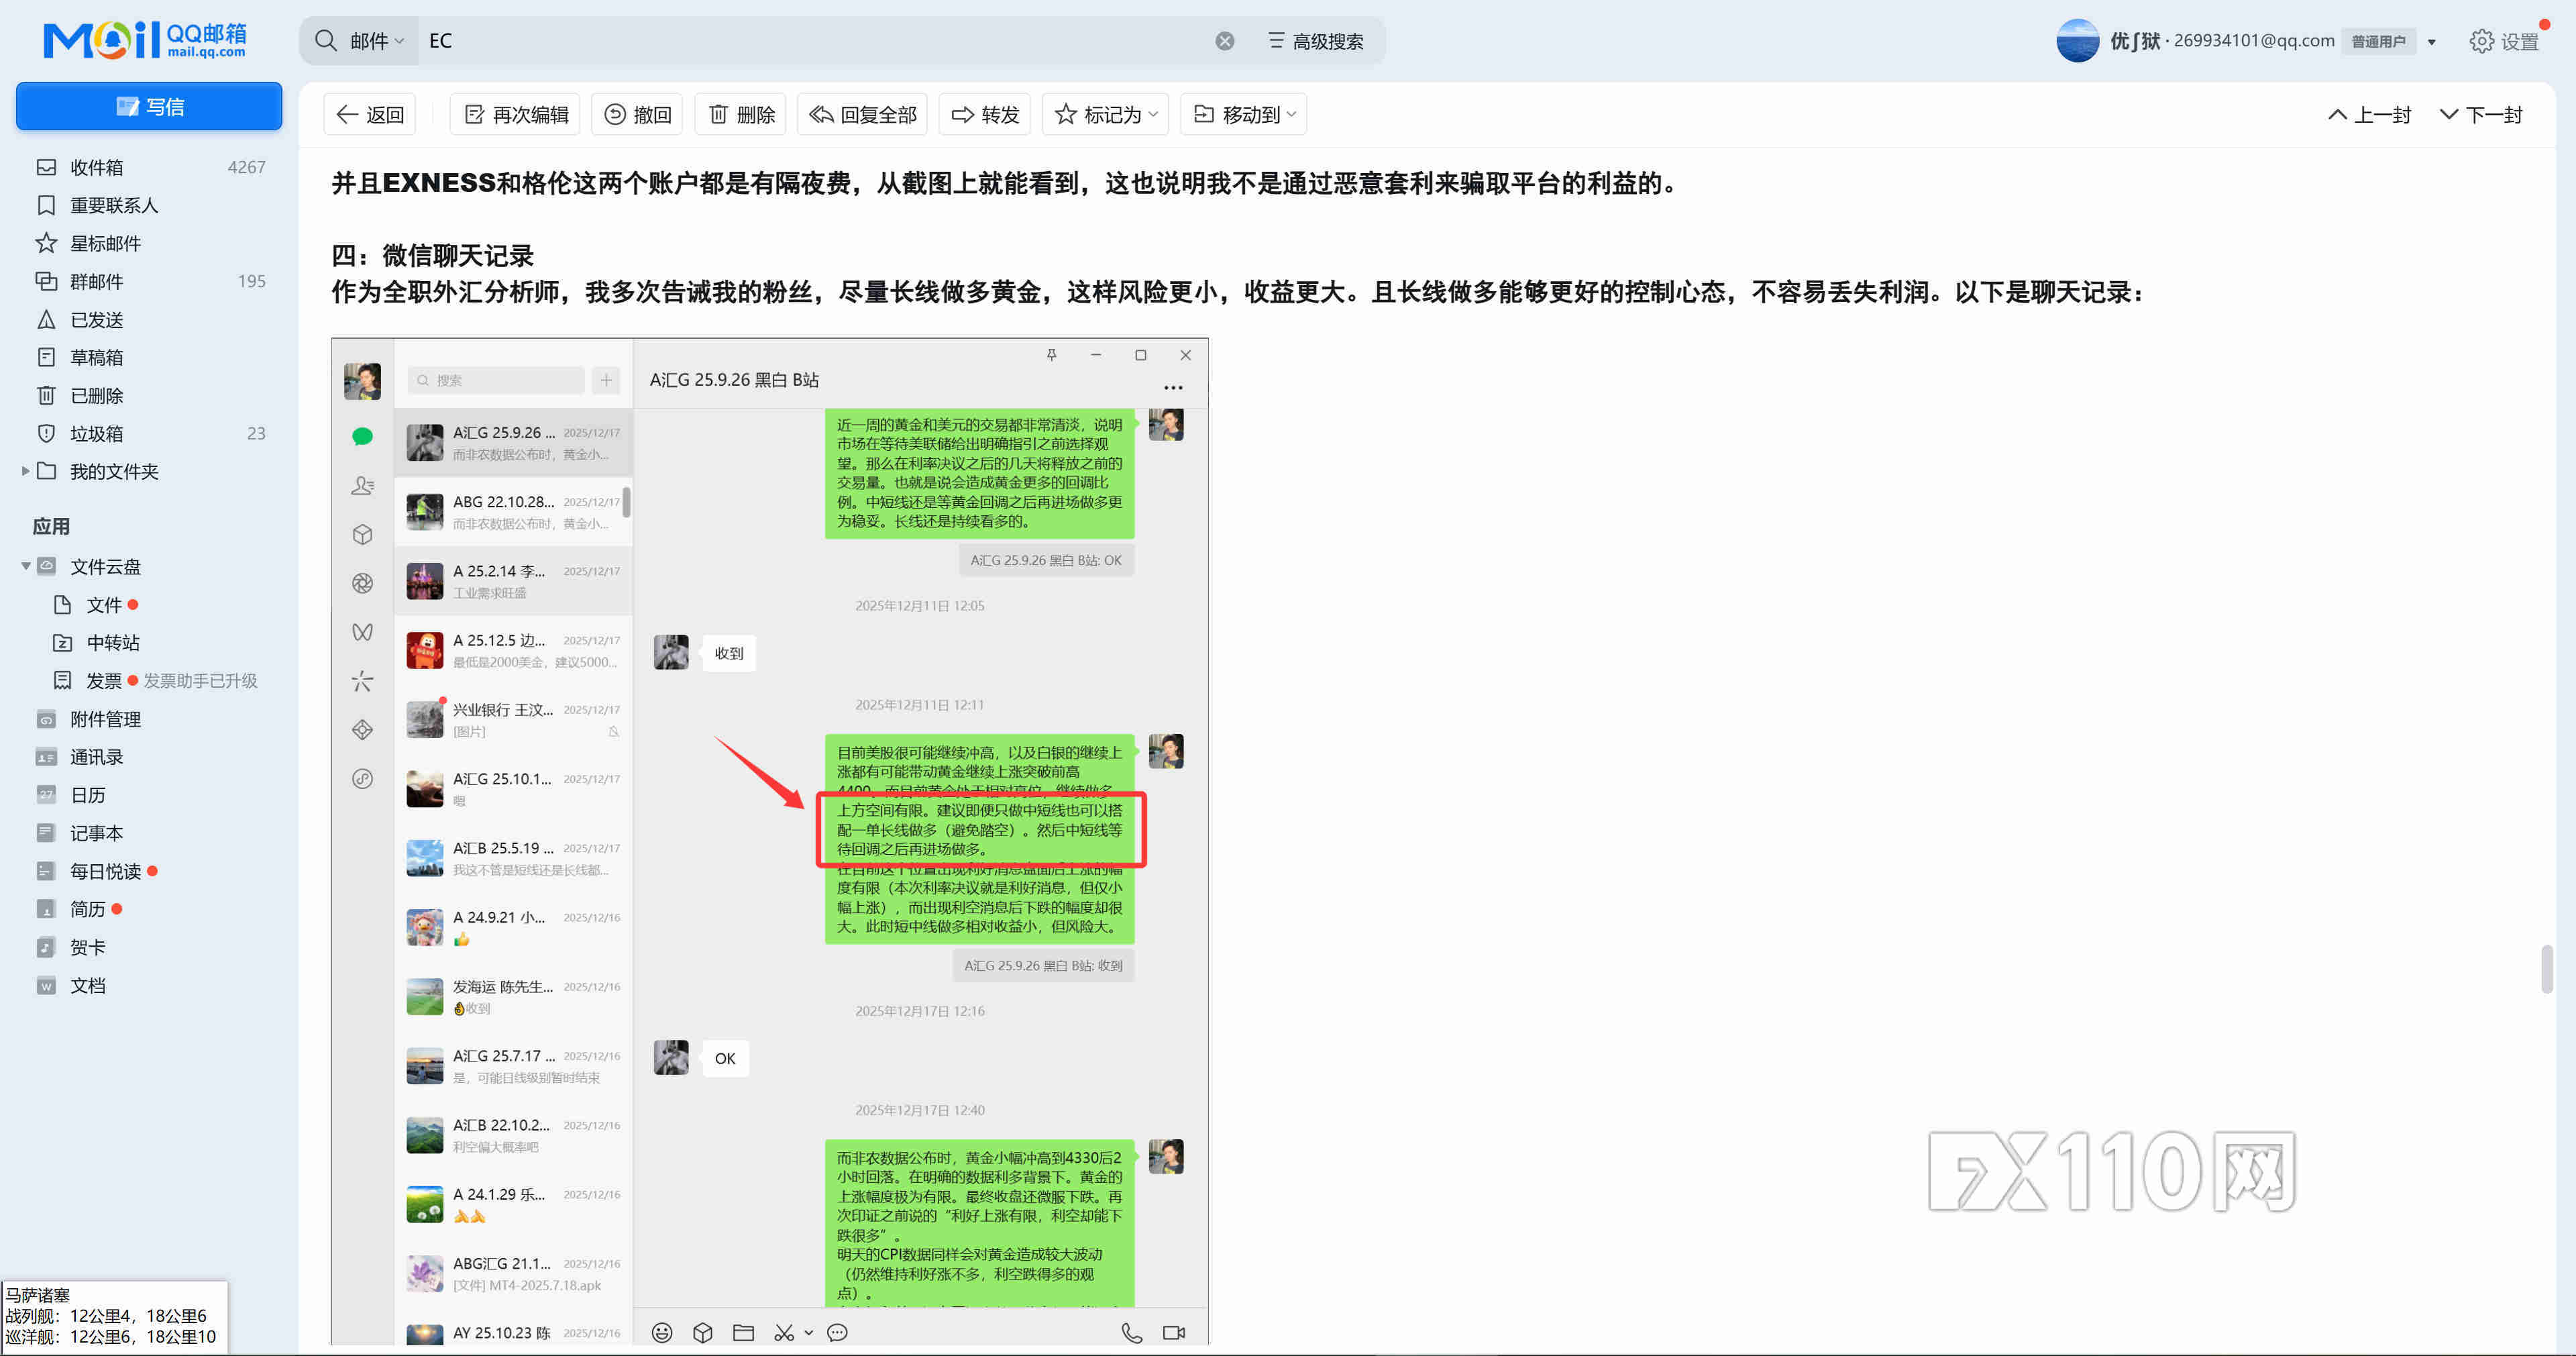This screenshot has width=2576, height=1356.
Task: Open 每日悦读 daily reading
Action: click(105, 871)
